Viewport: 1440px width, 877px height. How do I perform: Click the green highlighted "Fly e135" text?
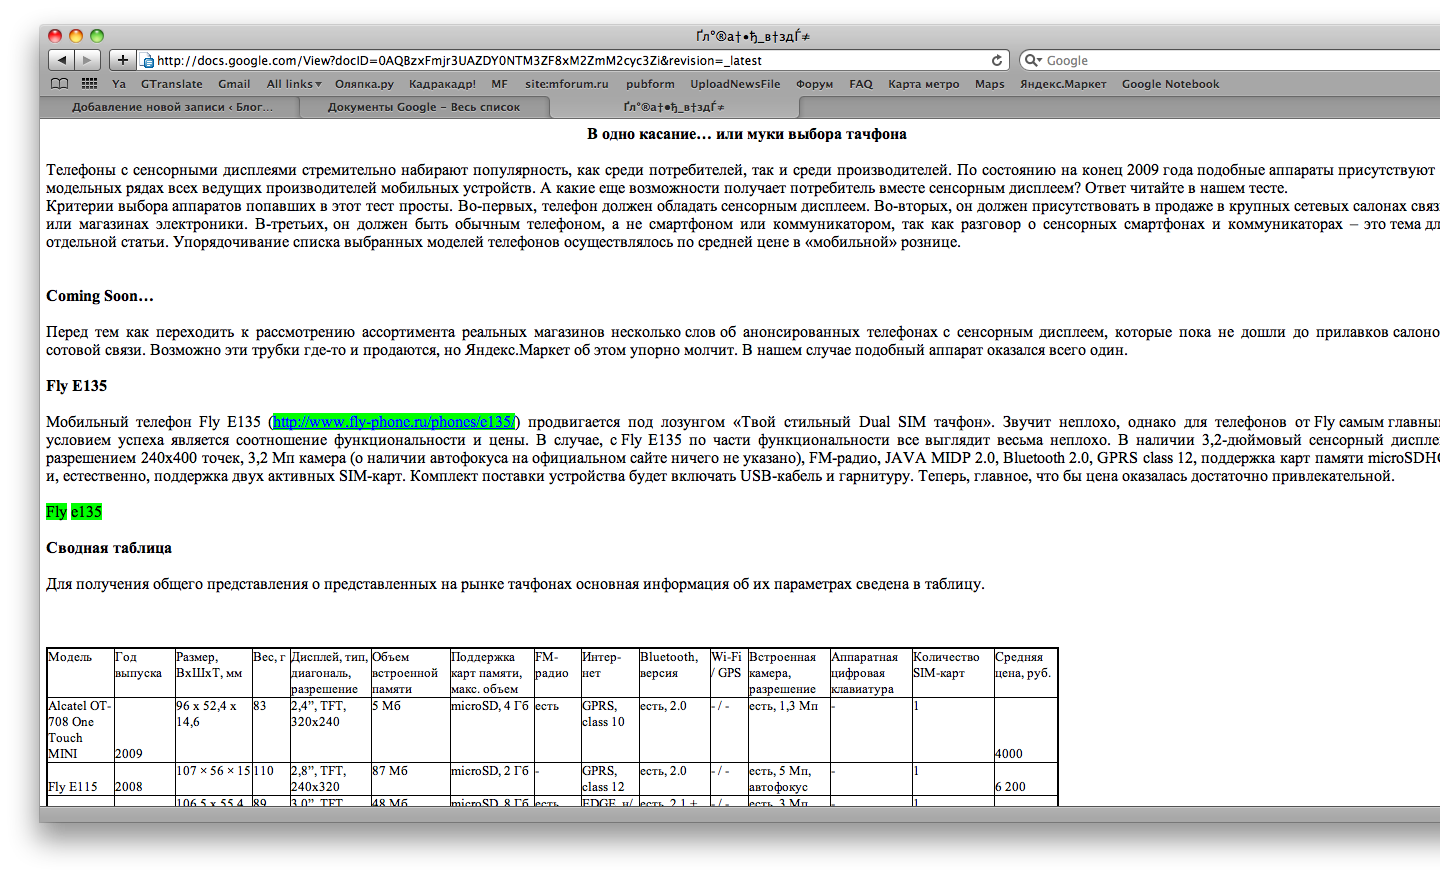[74, 512]
